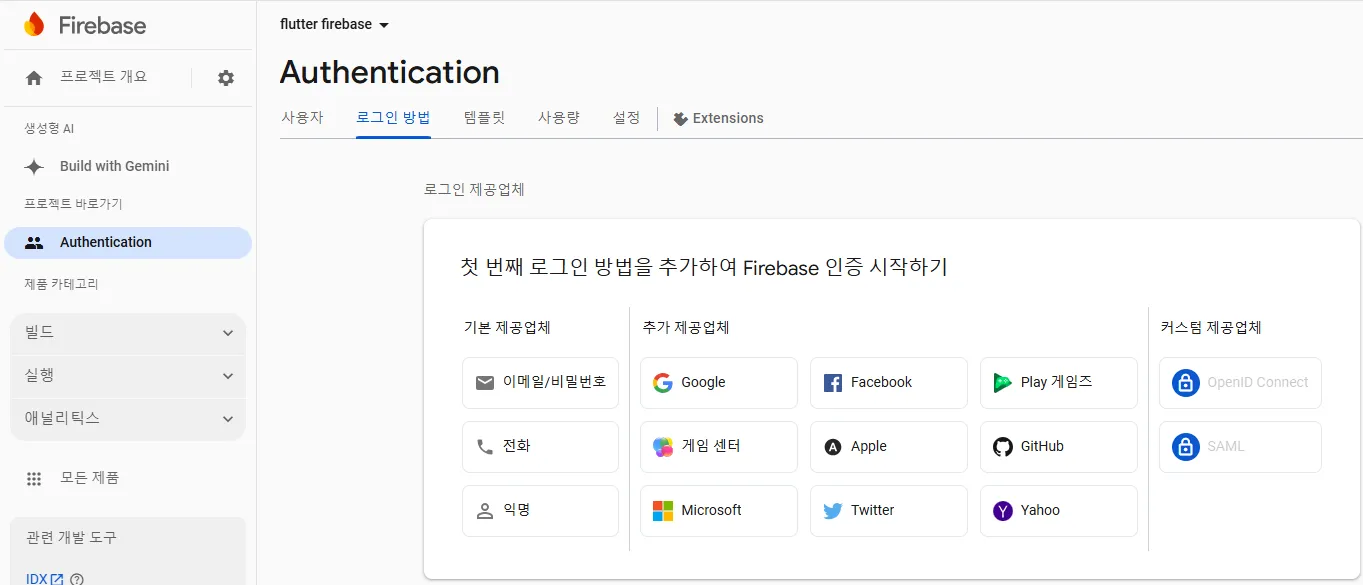Click the Game Center bubbles icon
Viewport: 1363px width, 585px height.
(662, 447)
